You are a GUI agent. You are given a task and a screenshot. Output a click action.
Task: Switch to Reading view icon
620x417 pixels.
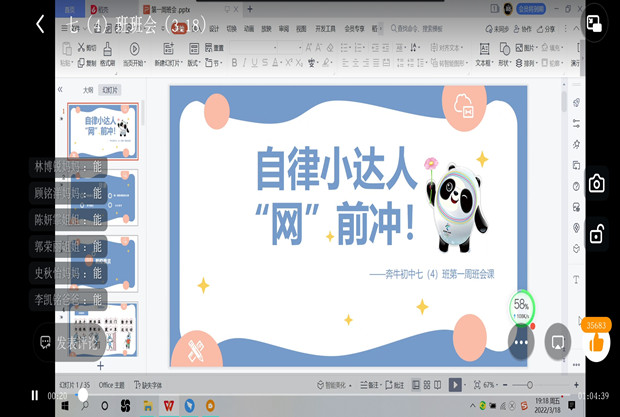pyautogui.click(x=438, y=385)
